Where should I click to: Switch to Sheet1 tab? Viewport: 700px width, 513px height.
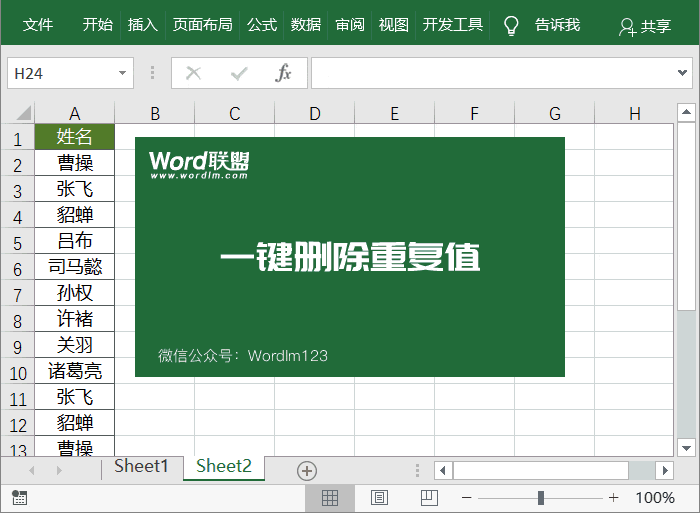pyautogui.click(x=141, y=467)
